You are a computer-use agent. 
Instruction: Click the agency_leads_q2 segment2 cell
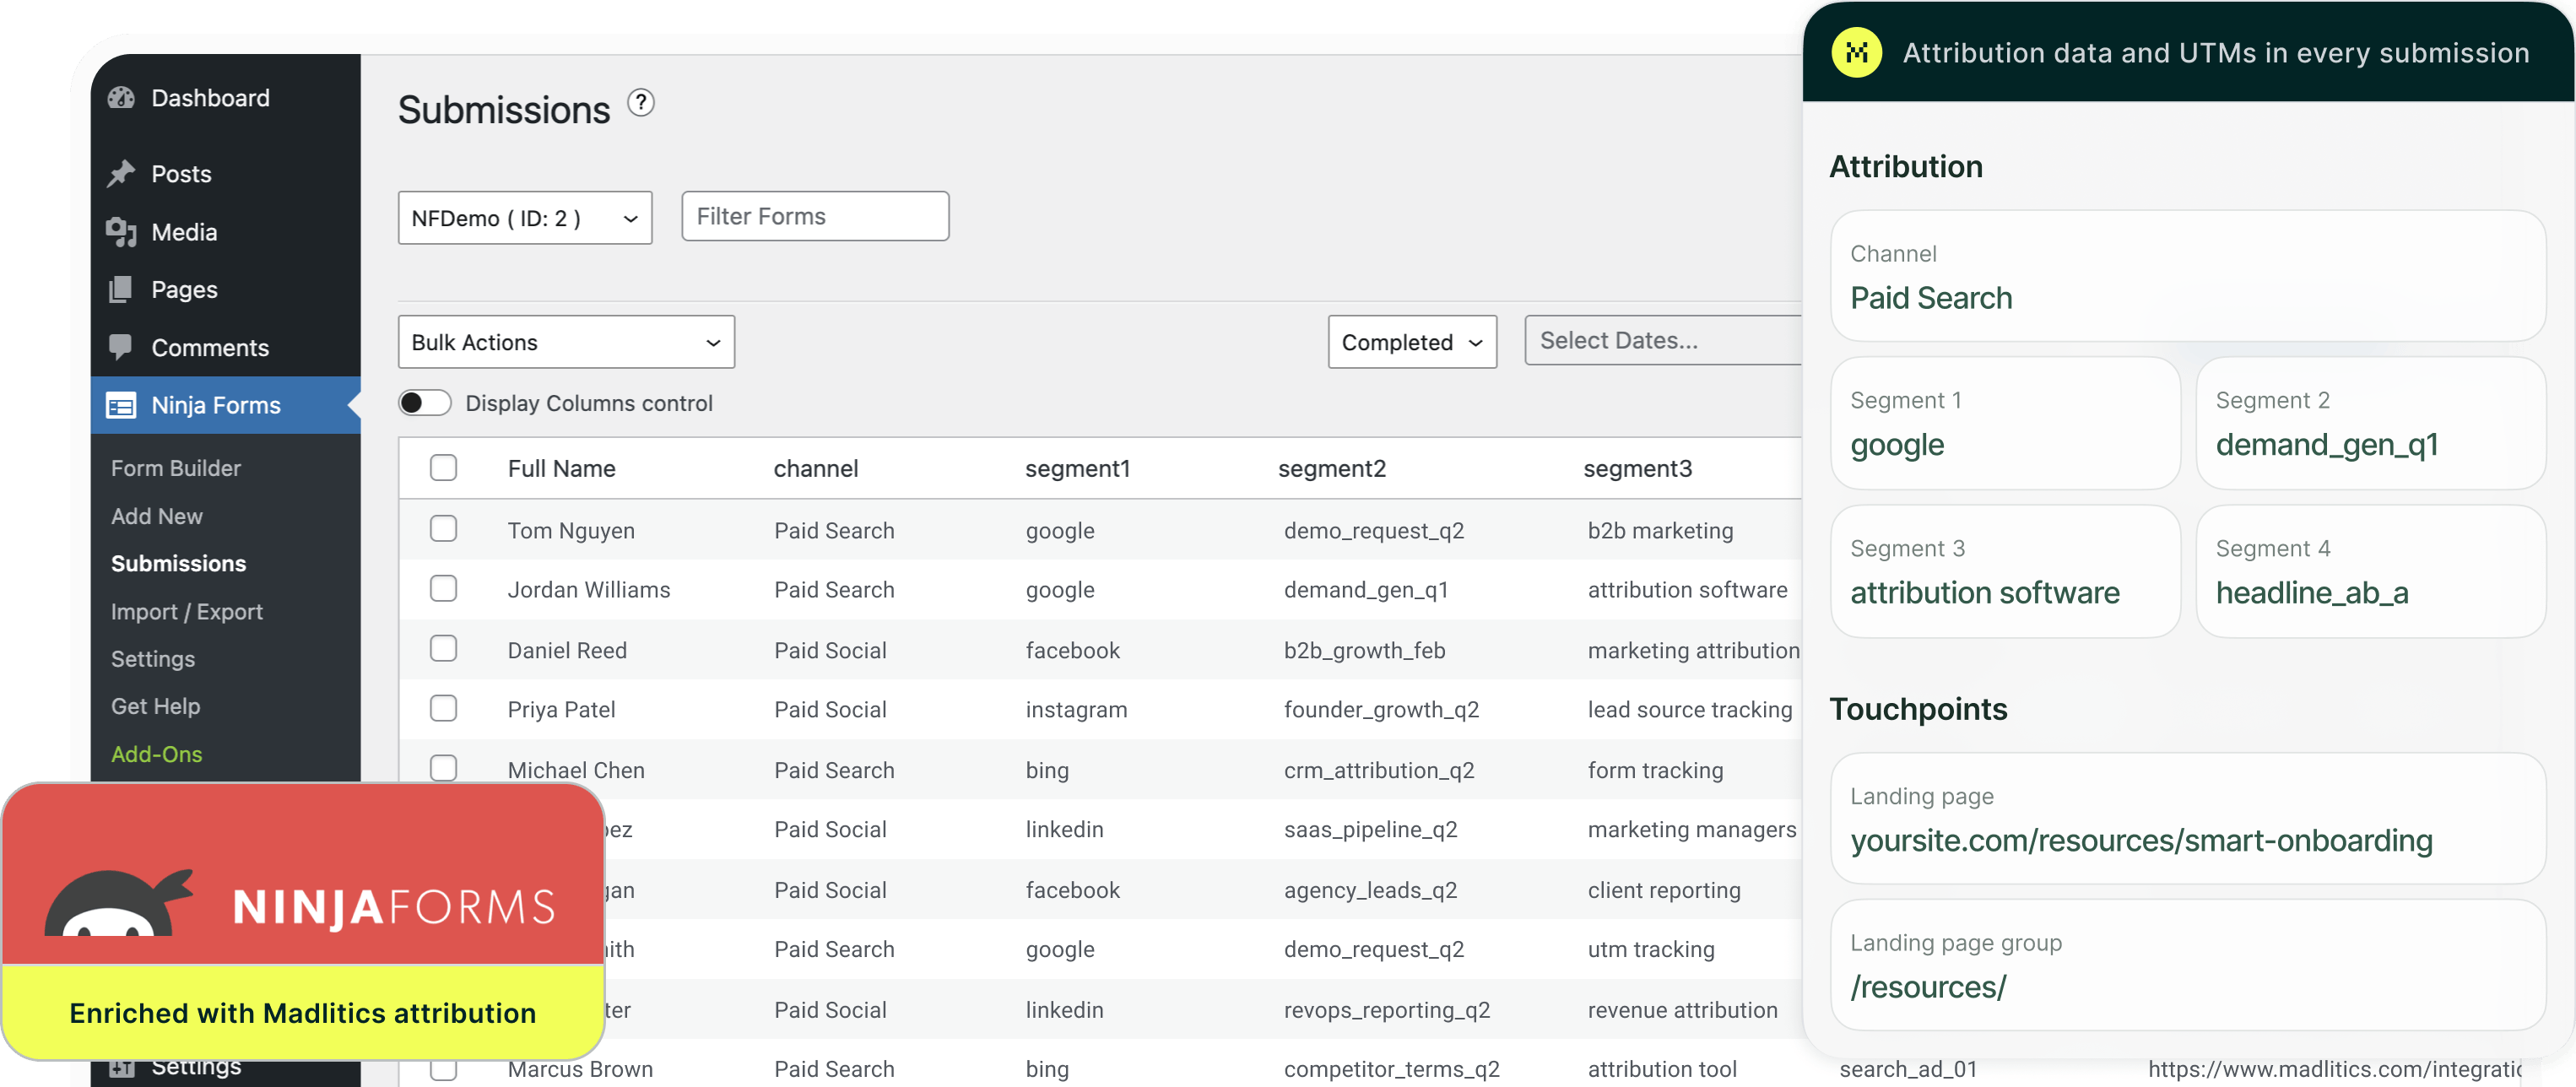pos(1370,890)
